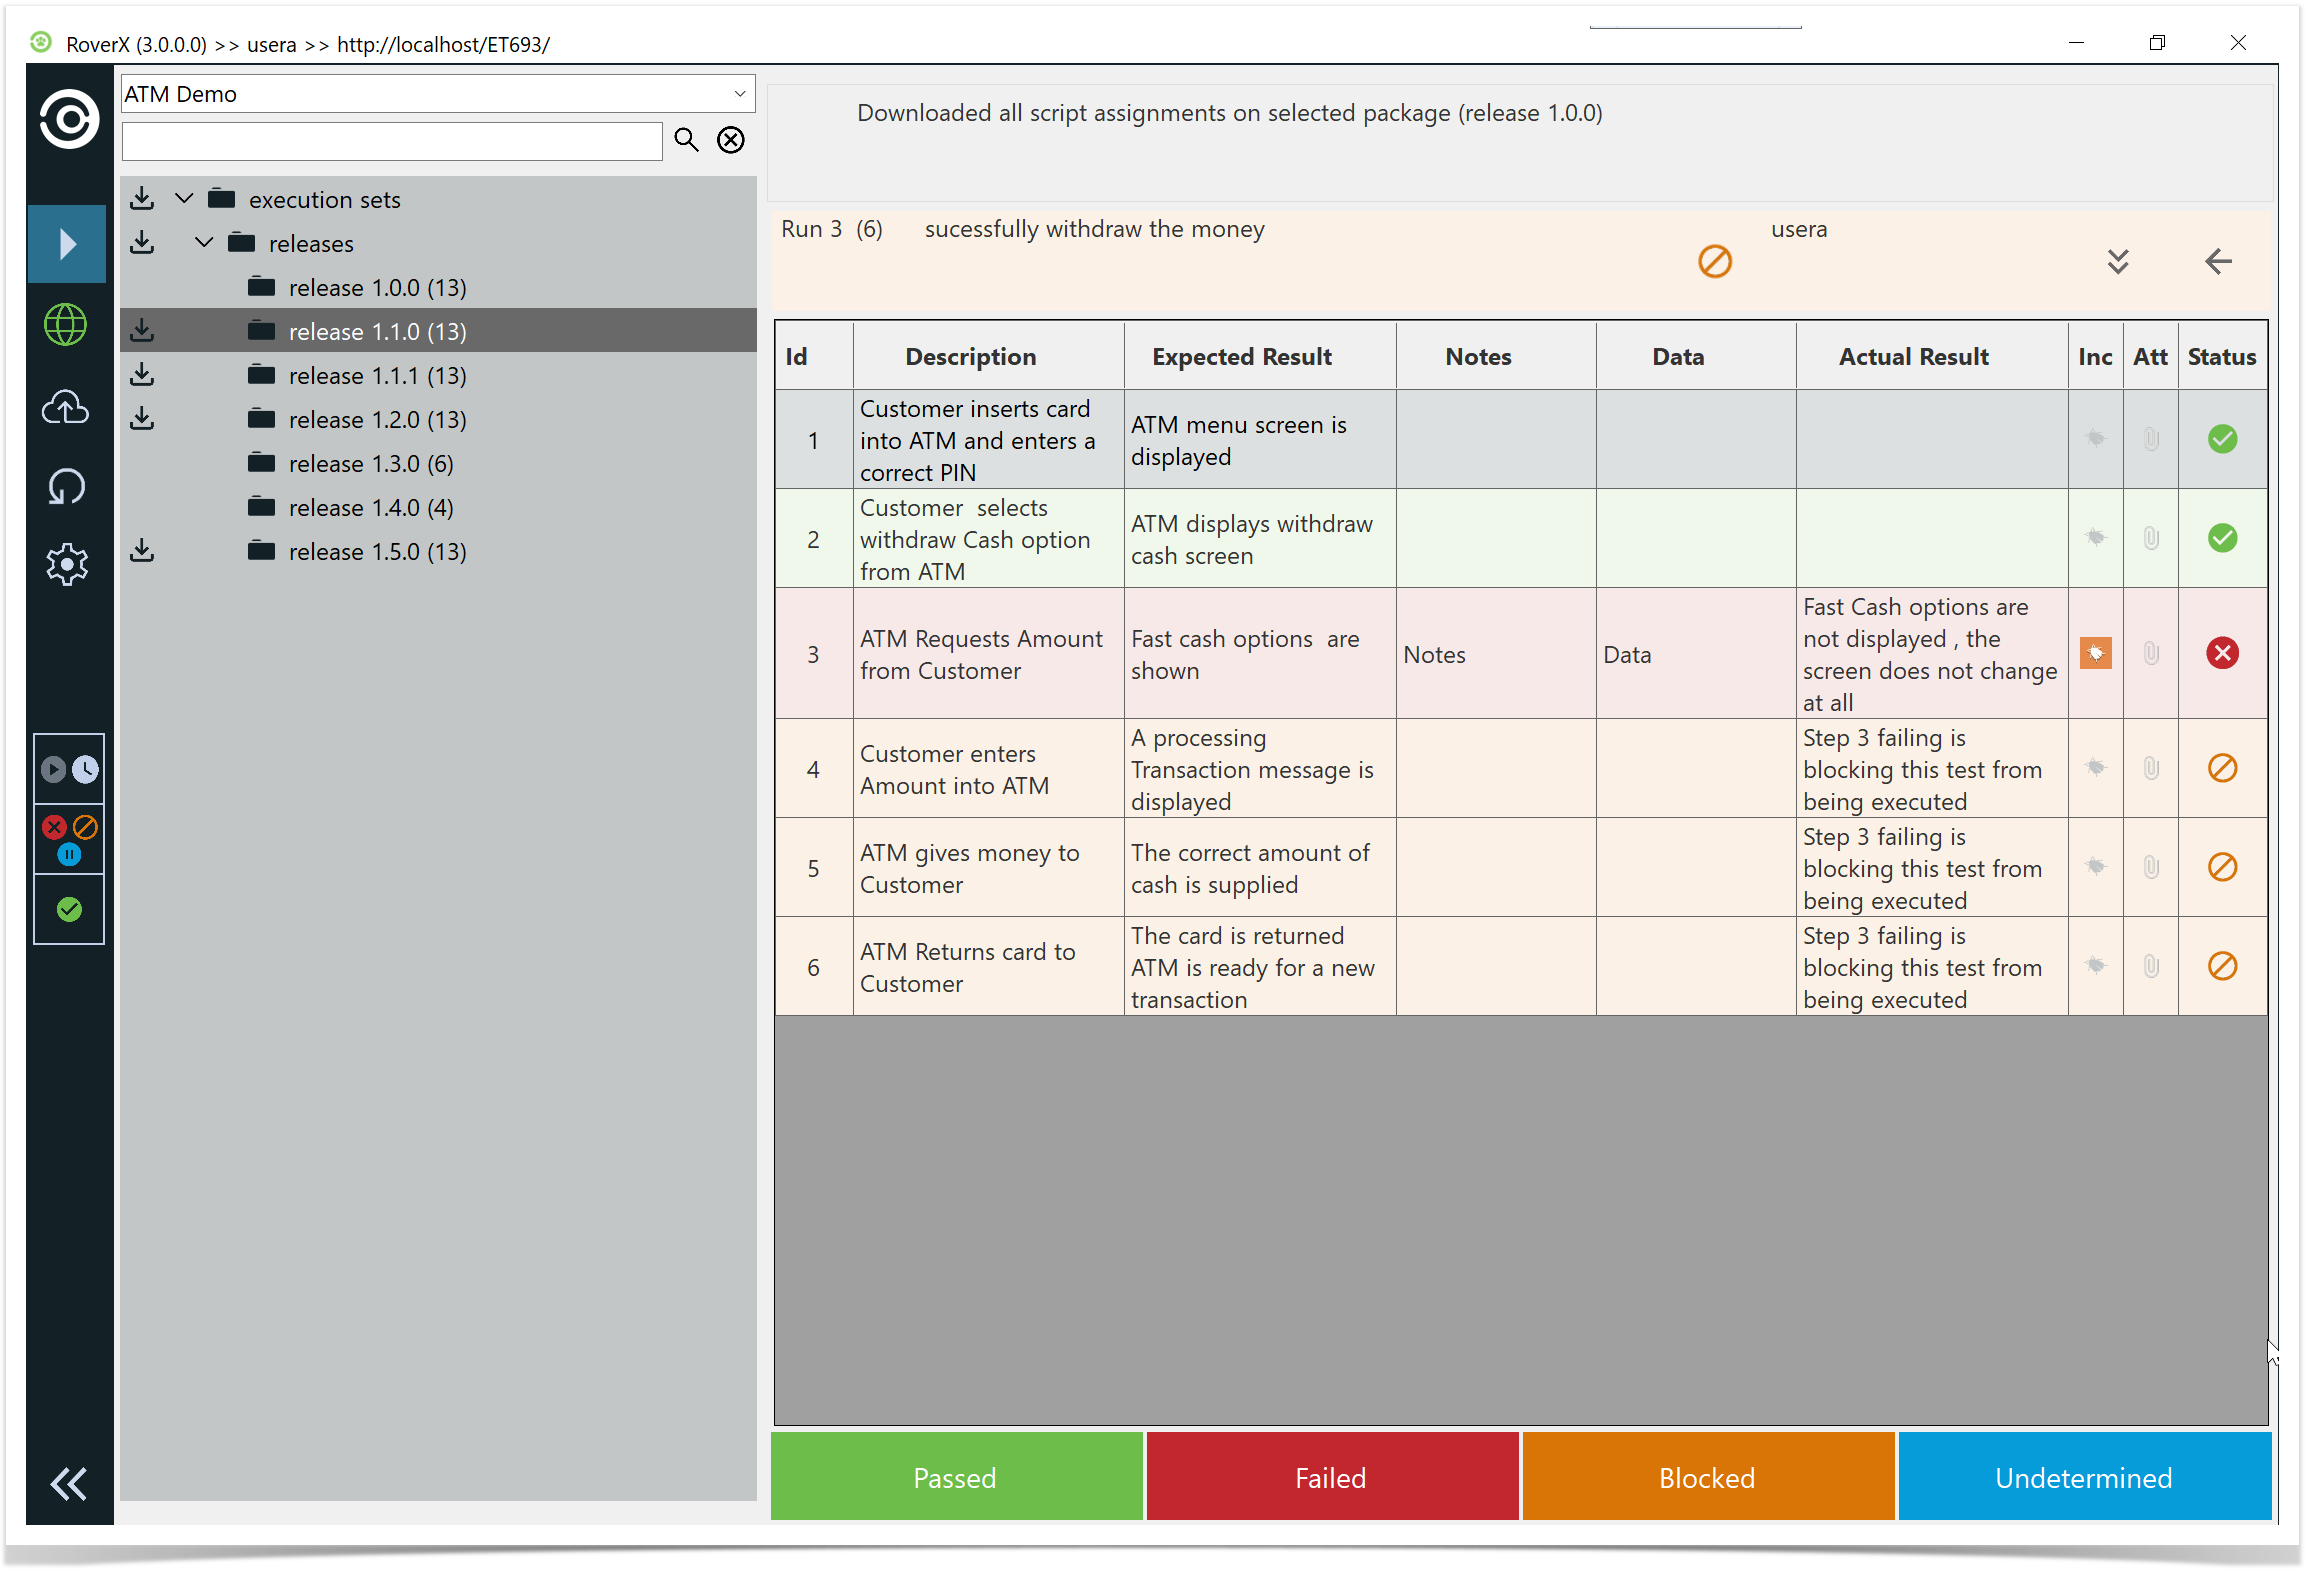Click attachment paperclip on step 1
This screenshot has height=1574, width=2313.
[x=2150, y=439]
